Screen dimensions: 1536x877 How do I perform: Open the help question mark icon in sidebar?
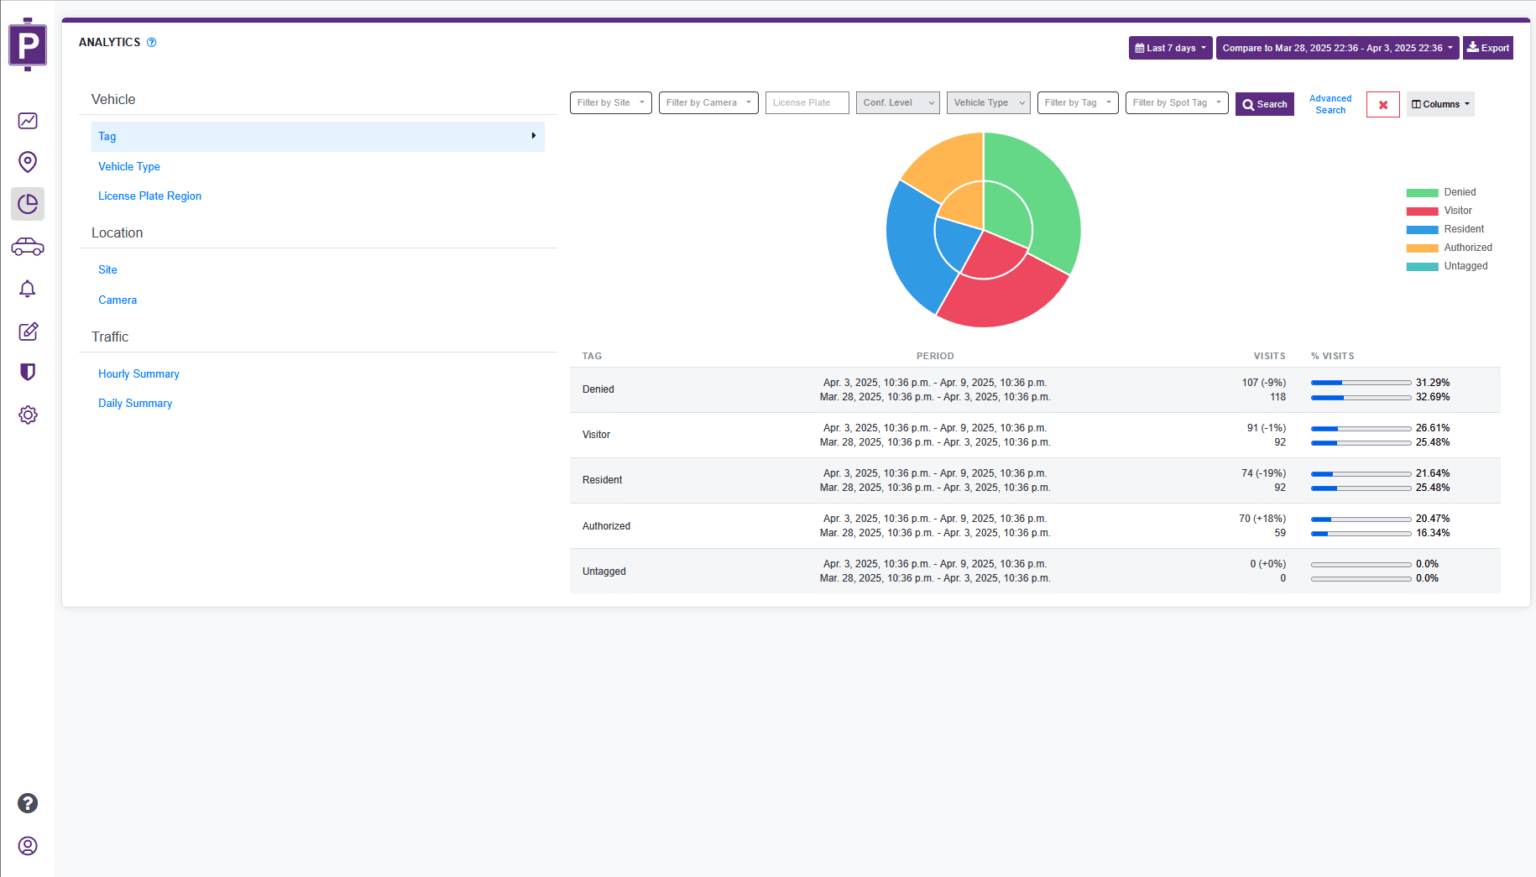[x=28, y=803]
